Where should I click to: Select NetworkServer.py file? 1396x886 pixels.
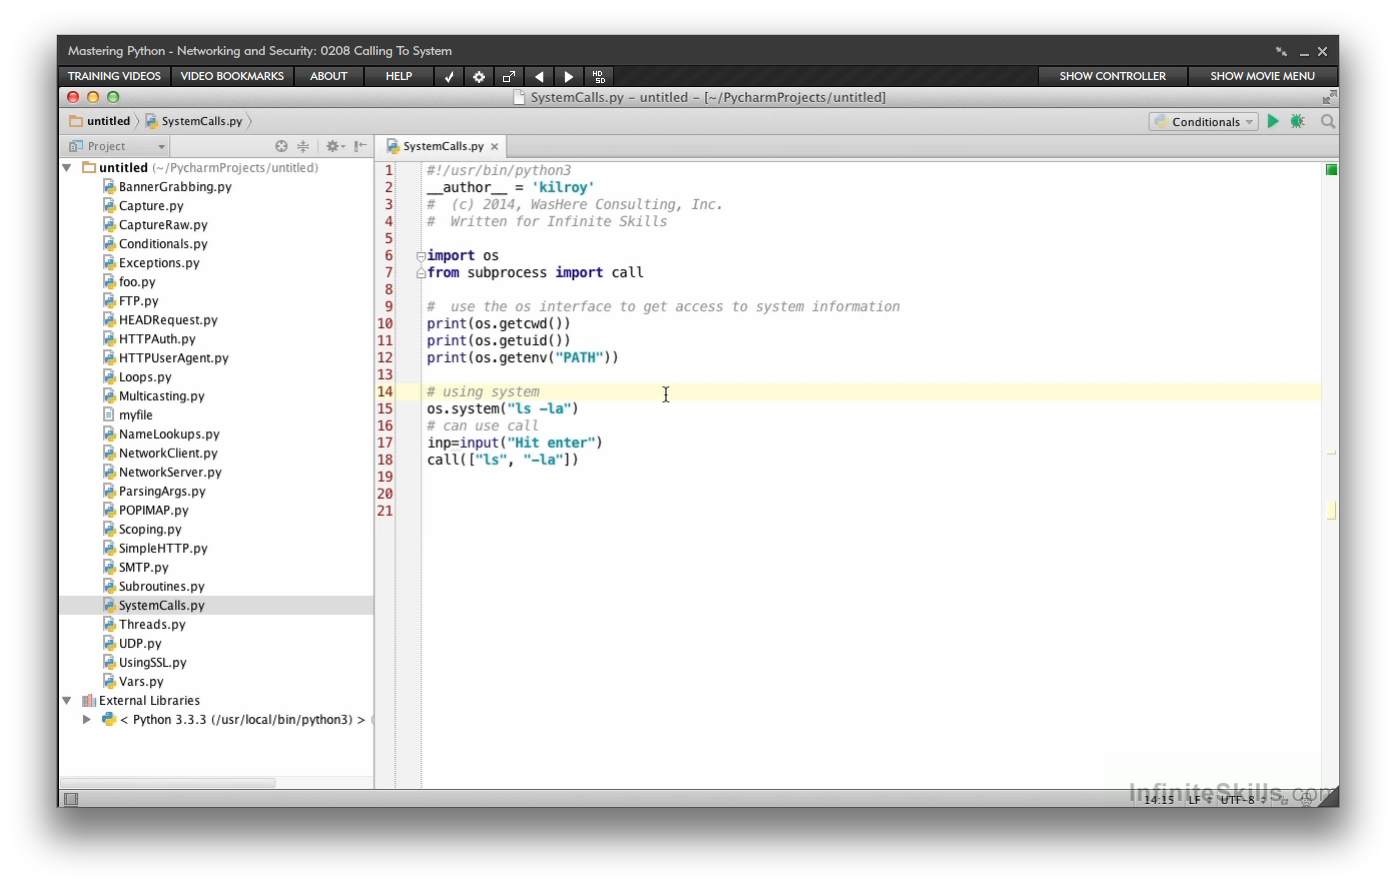coord(170,472)
